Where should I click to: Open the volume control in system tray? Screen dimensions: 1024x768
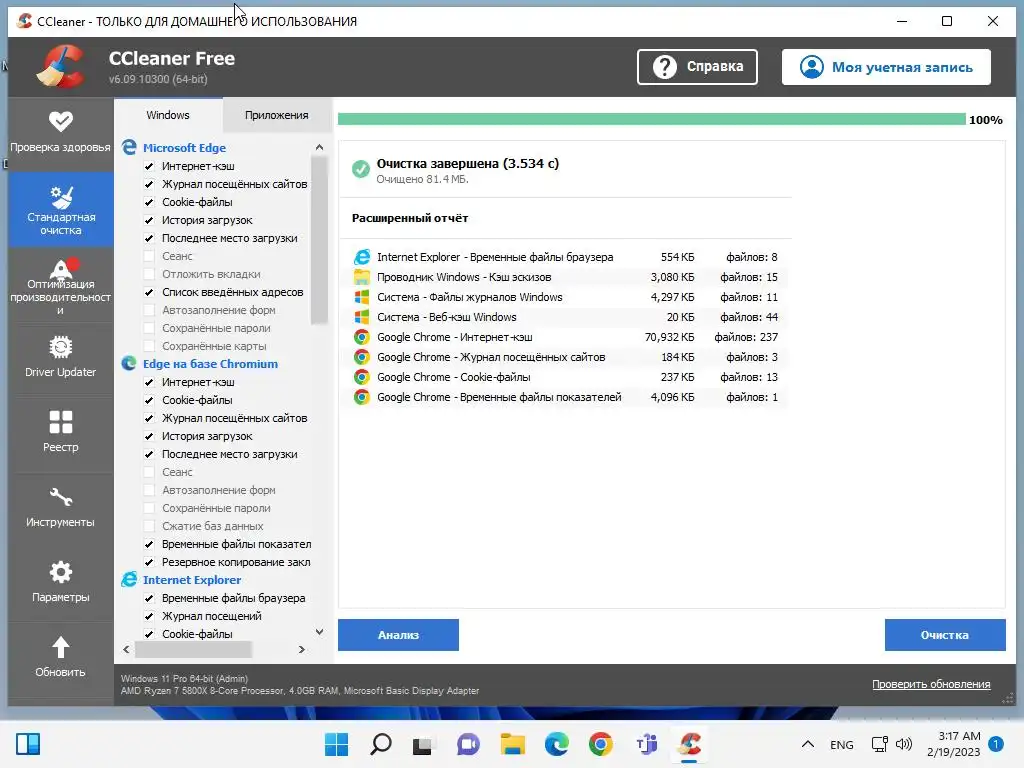(904, 744)
